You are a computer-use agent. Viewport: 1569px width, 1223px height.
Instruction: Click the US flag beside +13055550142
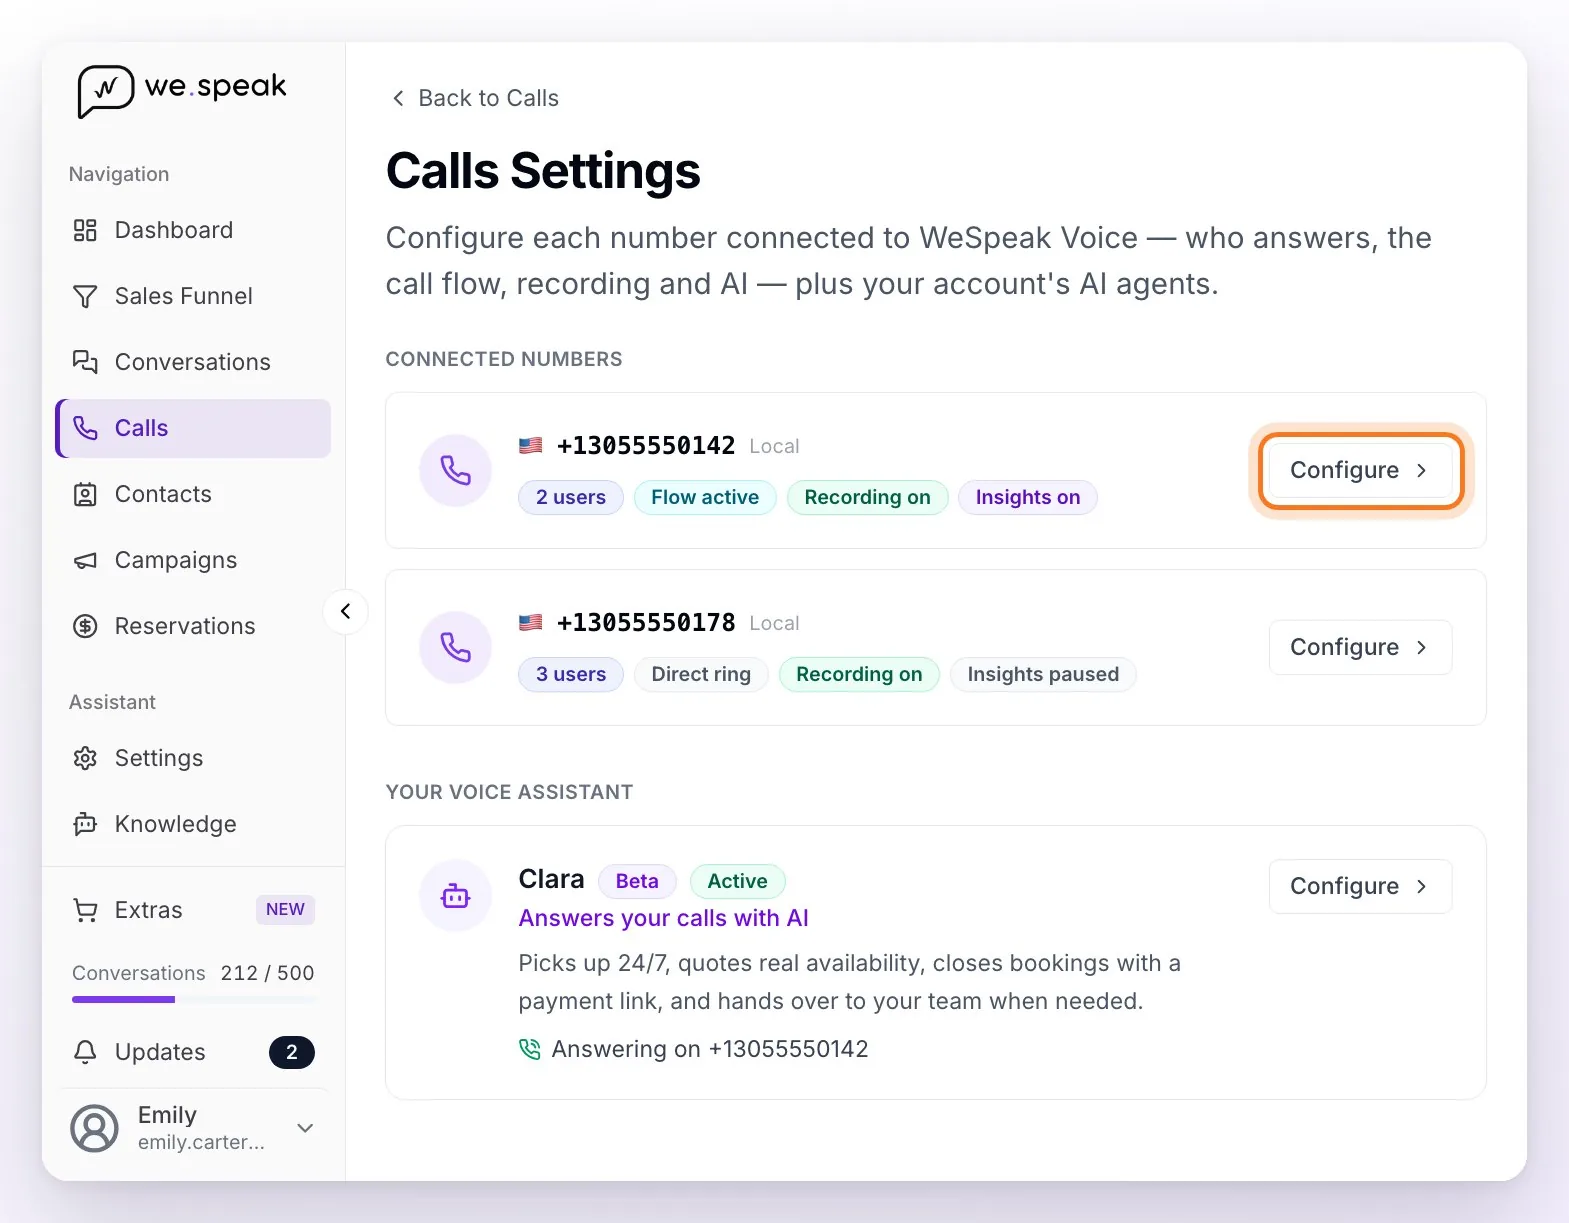[x=530, y=445]
